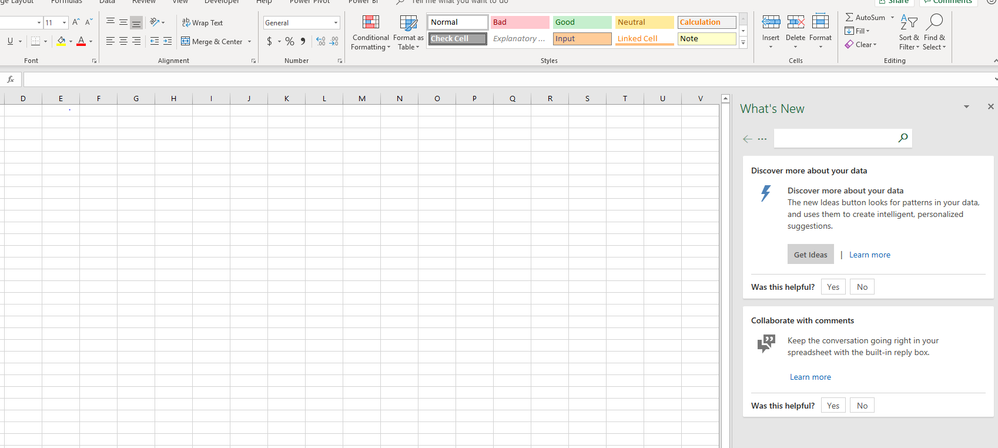The image size is (998, 448).
Task: Click the insert function fx button
Action: [x=10, y=80]
